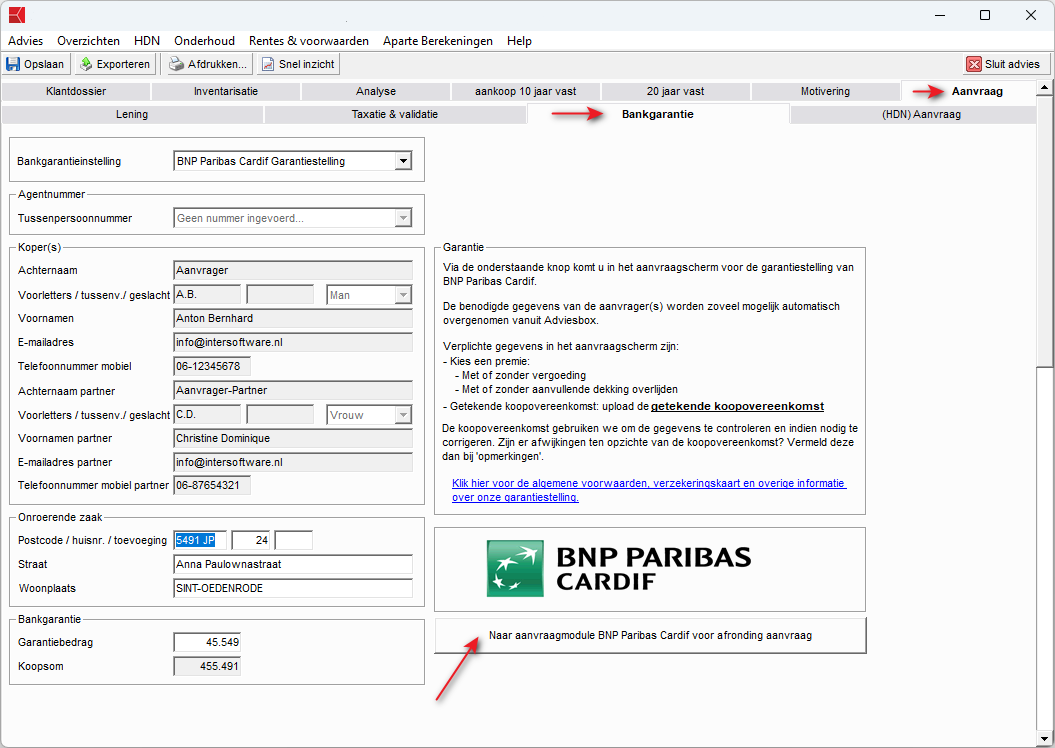The height and width of the screenshot is (748, 1055).
Task: Click the empty toevoeging field
Action: (x=294, y=540)
